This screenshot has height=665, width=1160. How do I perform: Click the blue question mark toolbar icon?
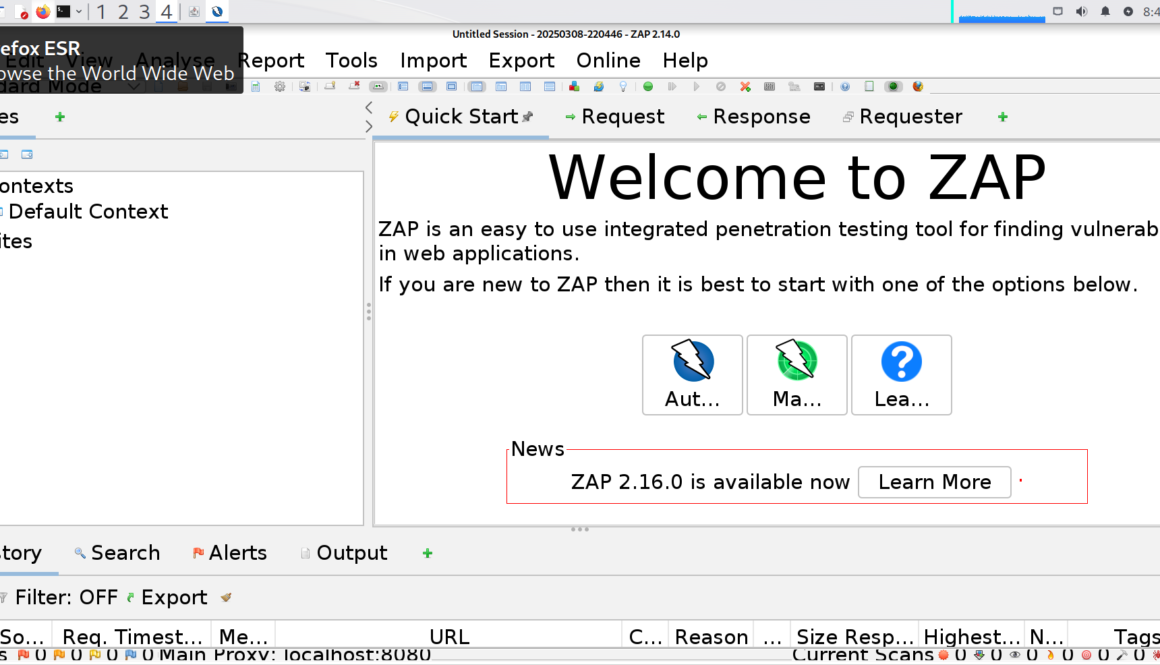coord(844,87)
